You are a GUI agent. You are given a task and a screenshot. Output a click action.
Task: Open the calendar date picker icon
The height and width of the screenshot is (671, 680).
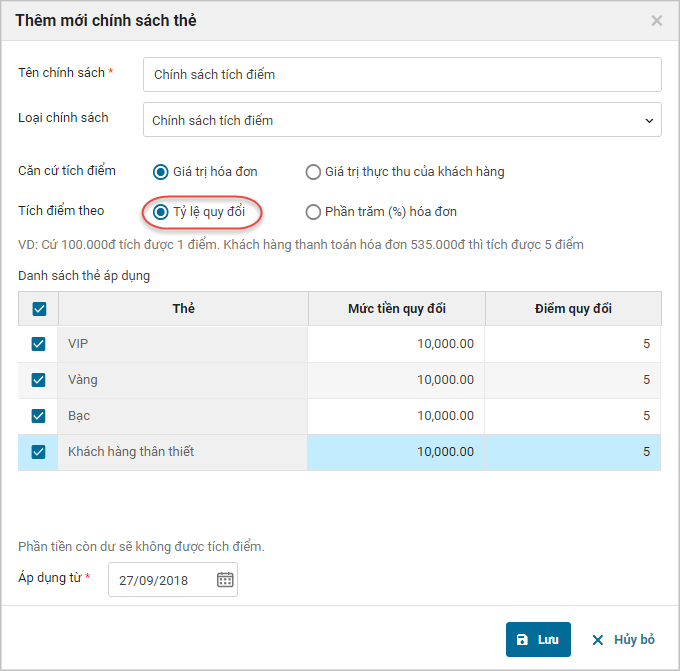[225, 580]
